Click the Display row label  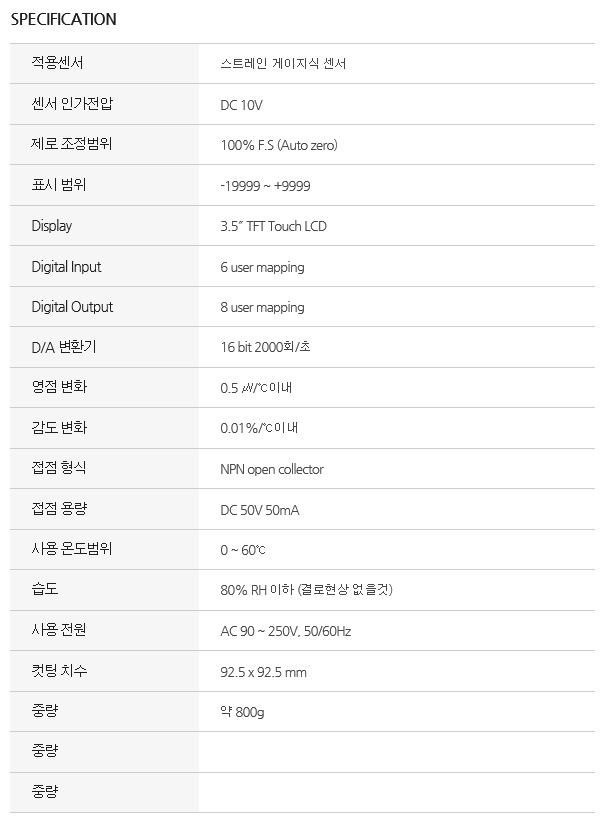pos(52,226)
